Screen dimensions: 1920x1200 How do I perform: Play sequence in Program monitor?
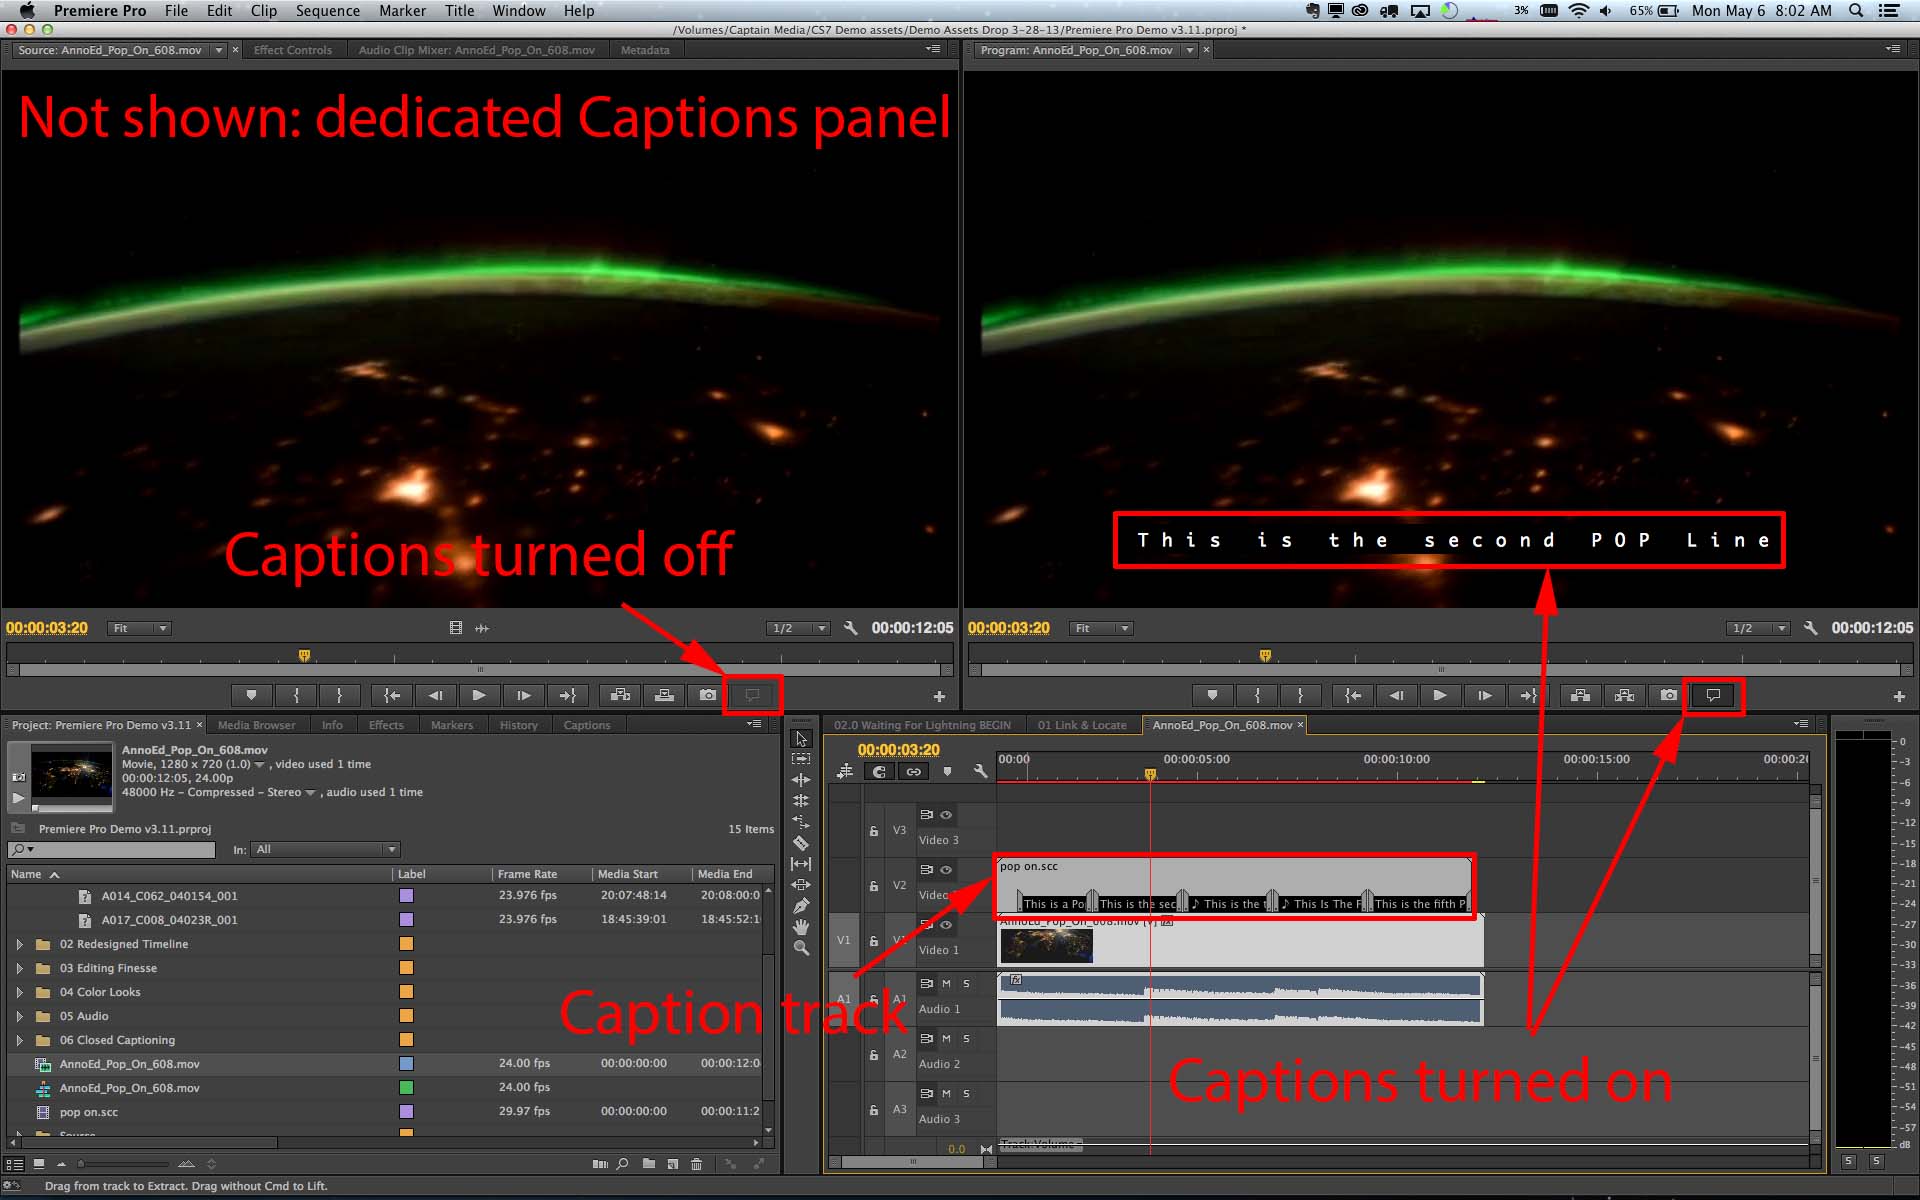coord(1440,695)
